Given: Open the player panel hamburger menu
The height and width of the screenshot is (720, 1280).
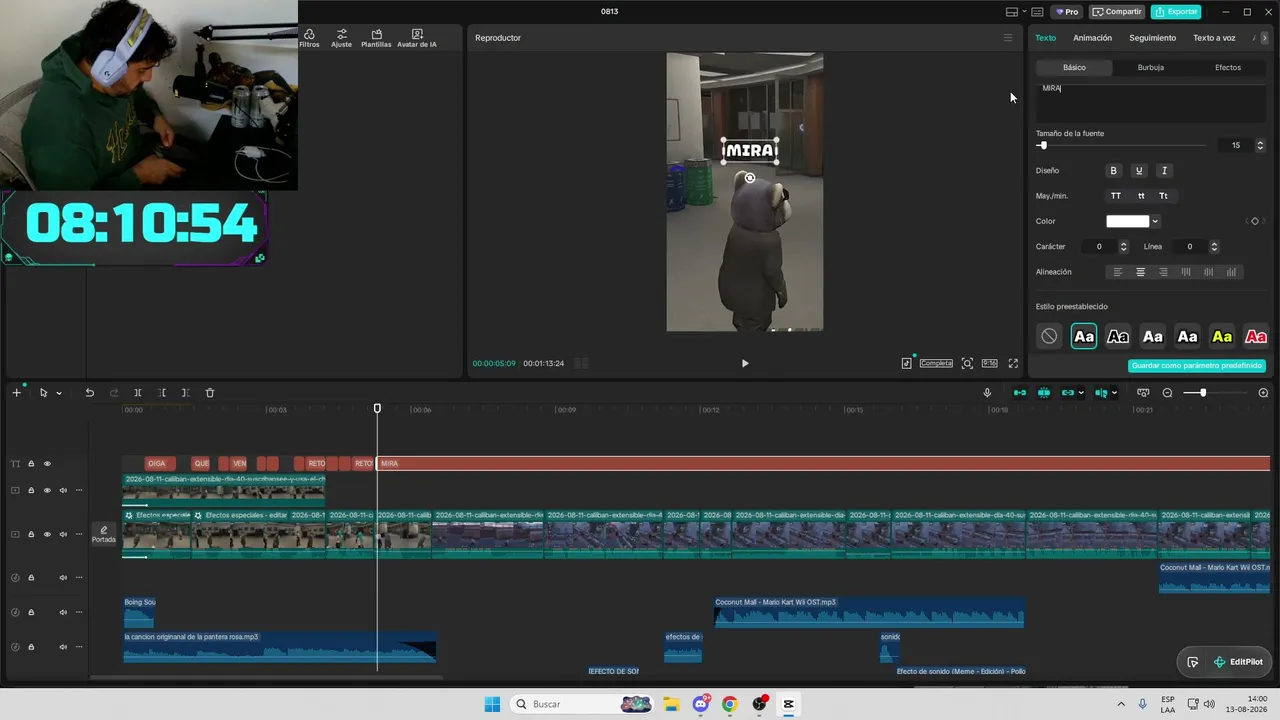Looking at the screenshot, I should point(1008,38).
